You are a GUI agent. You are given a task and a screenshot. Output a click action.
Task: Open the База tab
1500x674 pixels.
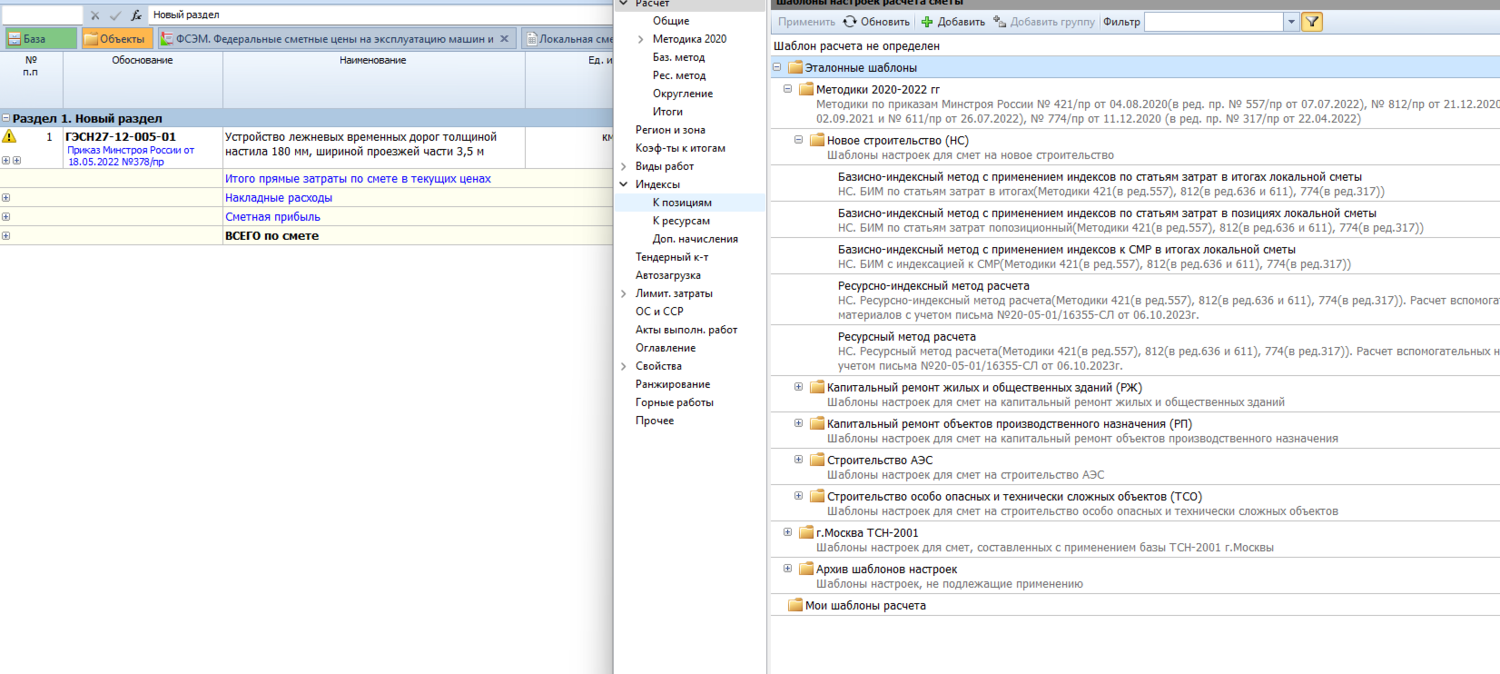[40, 39]
